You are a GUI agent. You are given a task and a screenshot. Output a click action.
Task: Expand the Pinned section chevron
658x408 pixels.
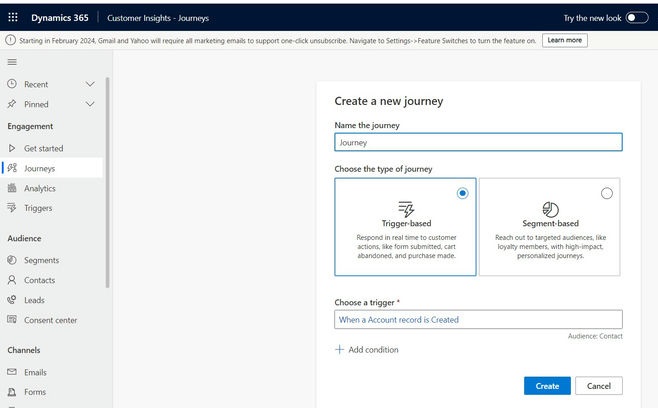click(x=90, y=104)
